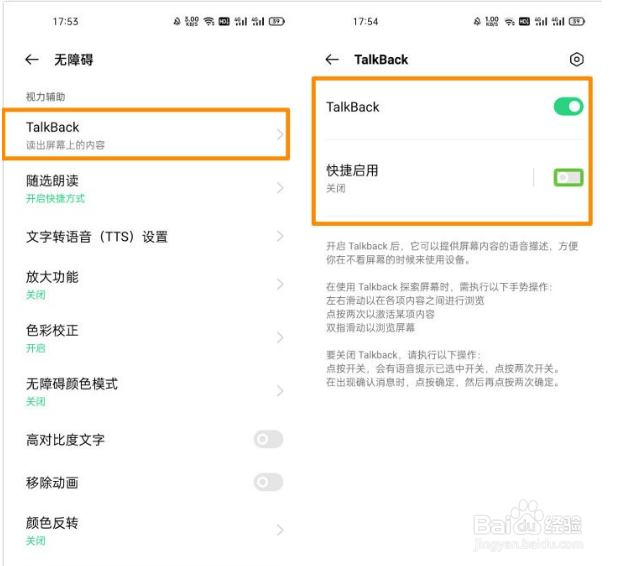618x566 pixels.
Task: Go back from the 无障碍 screen
Action: pos(32,60)
